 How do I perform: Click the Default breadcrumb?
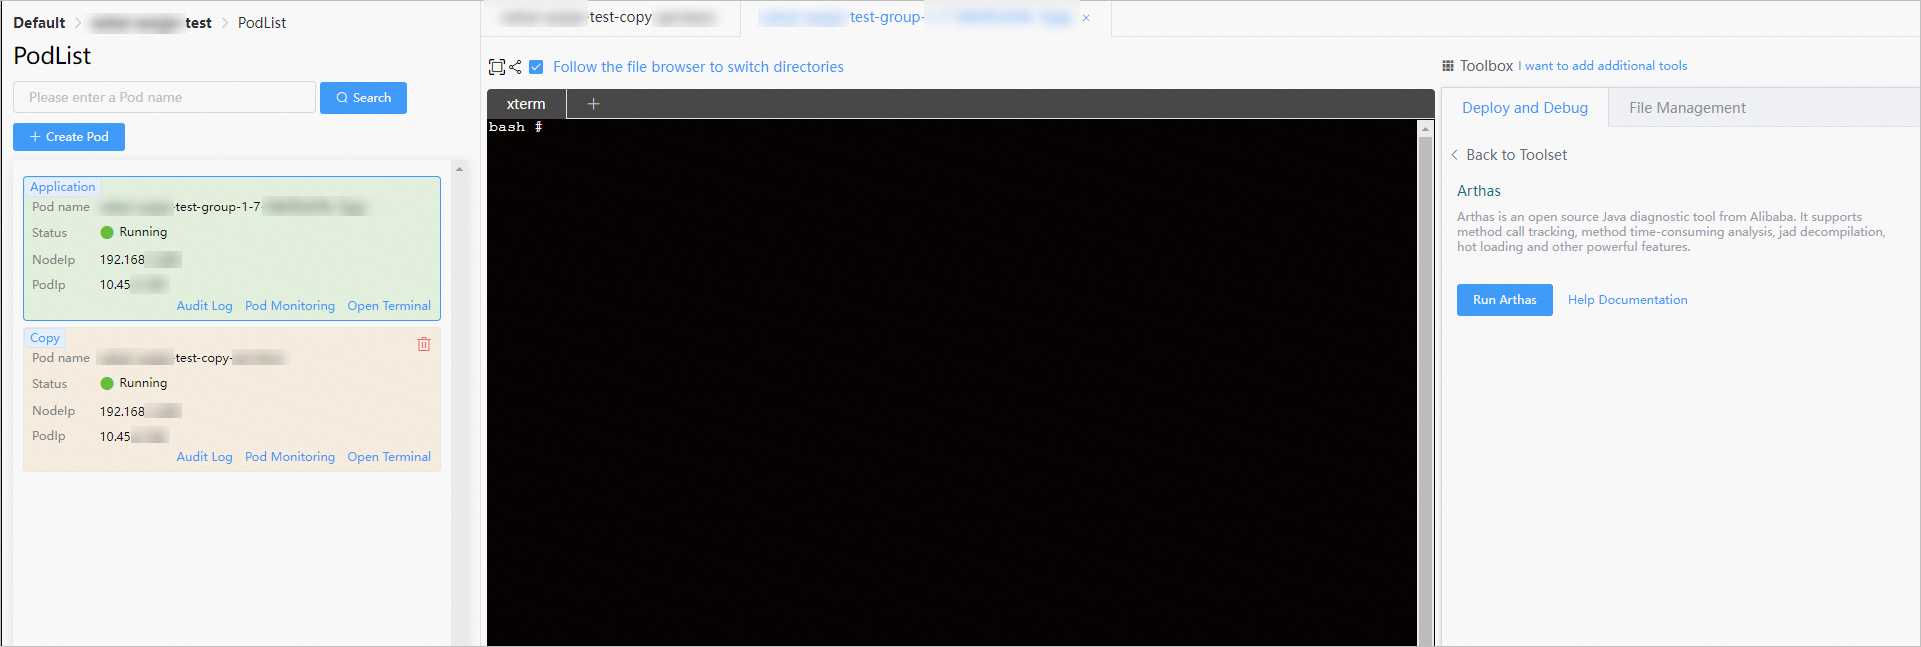coord(39,23)
